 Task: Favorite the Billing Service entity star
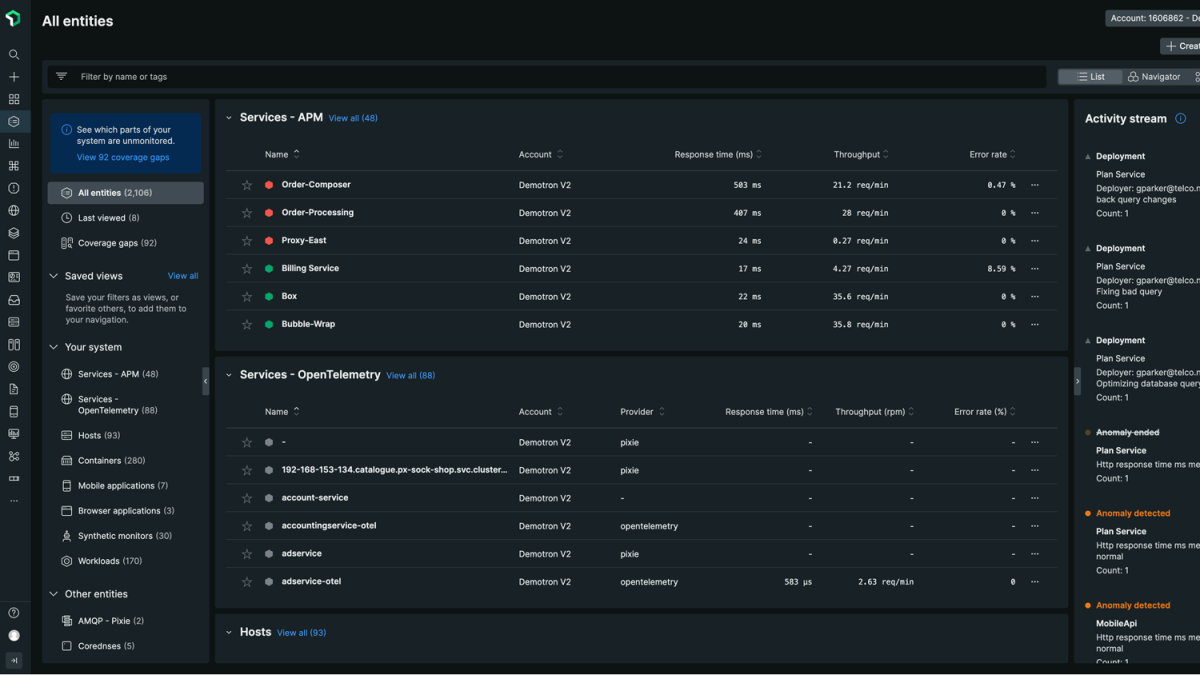247,269
